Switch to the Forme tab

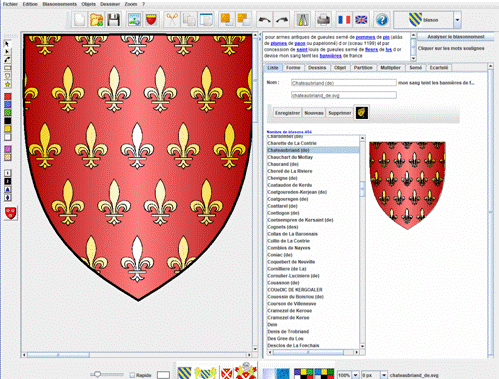(293, 68)
